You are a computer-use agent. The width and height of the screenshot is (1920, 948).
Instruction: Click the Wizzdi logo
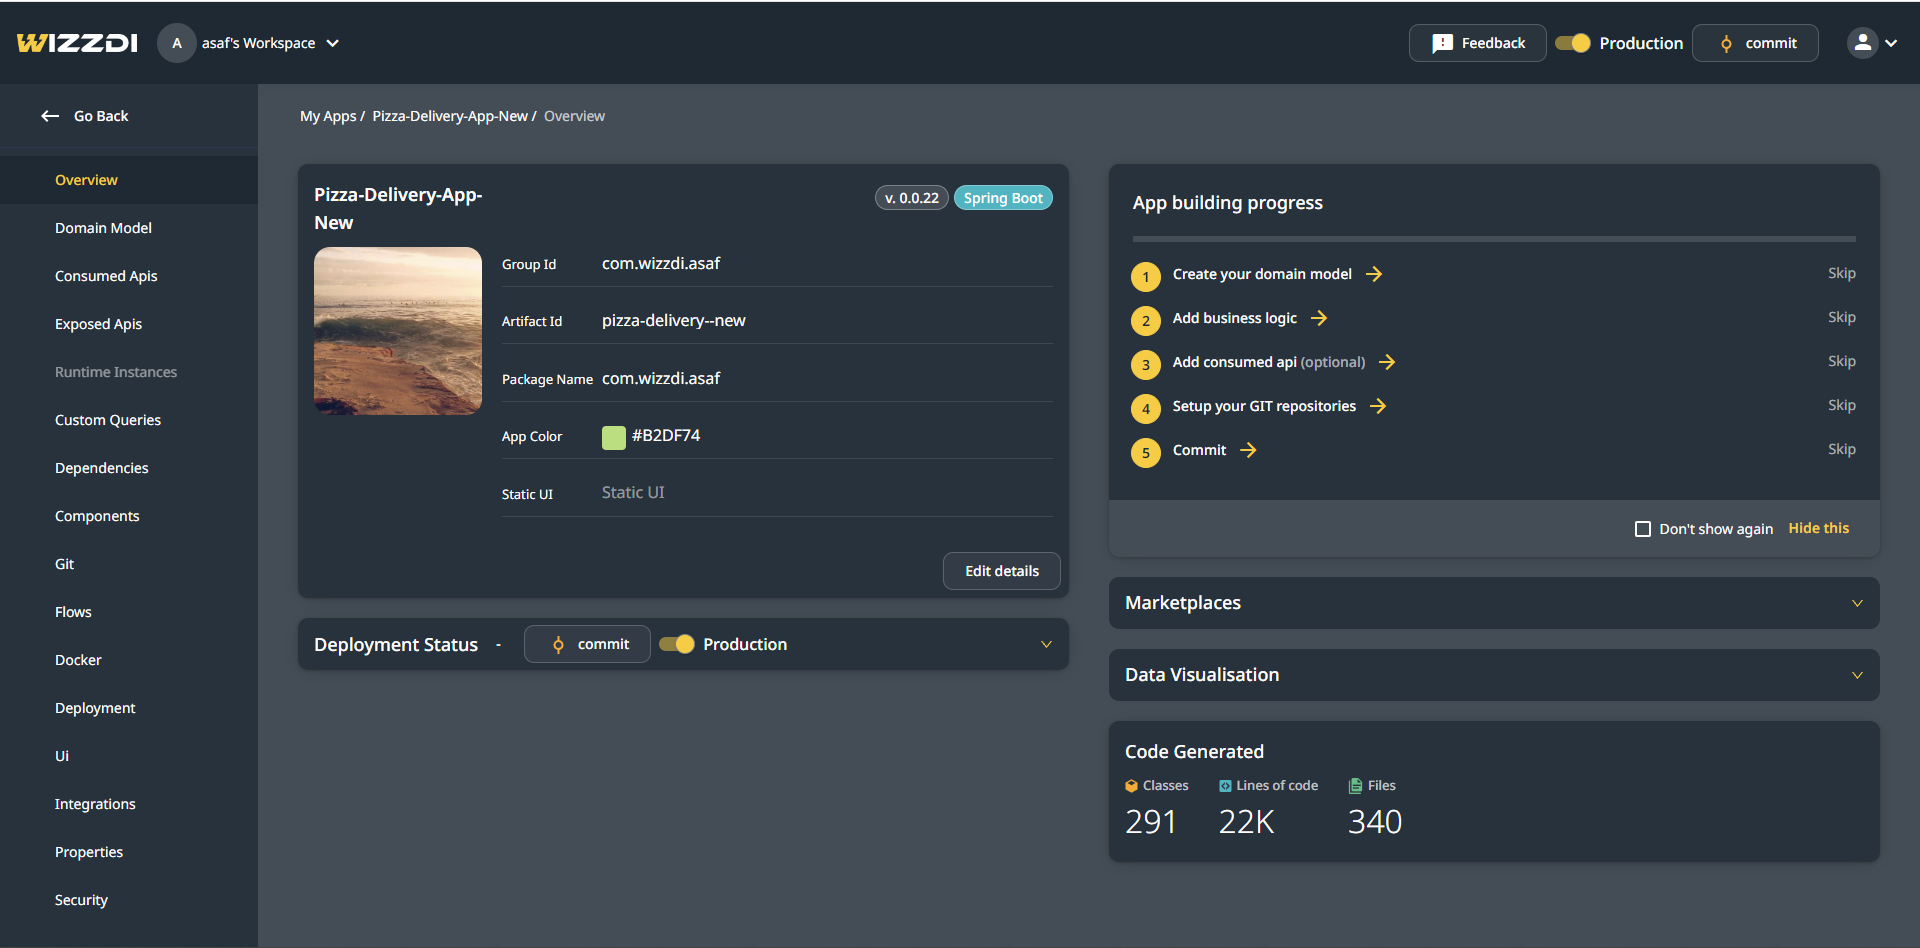[x=77, y=43]
